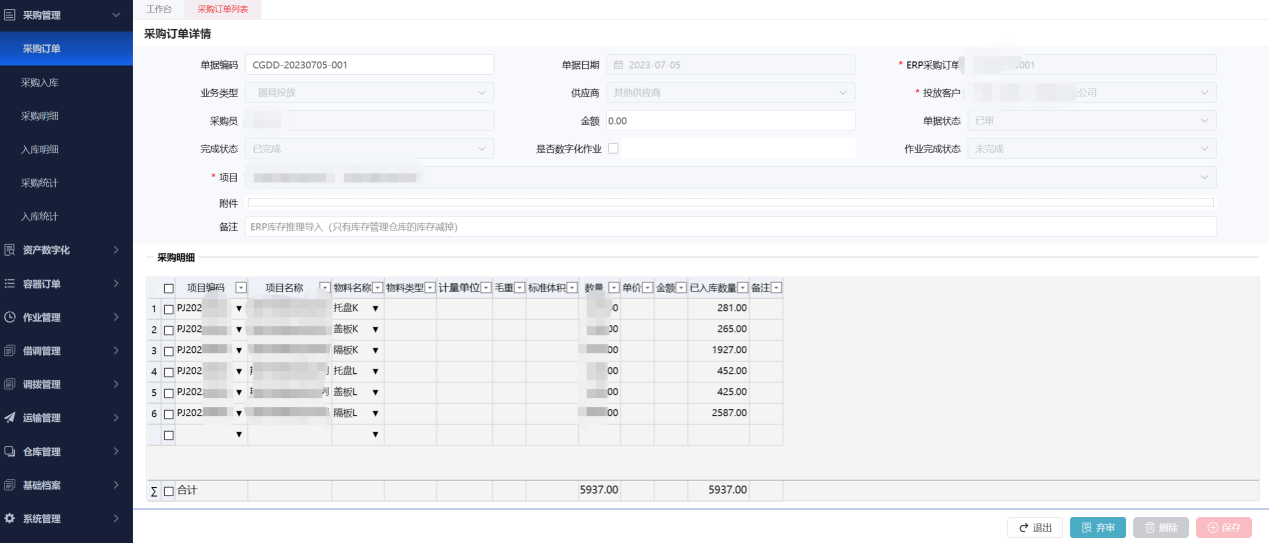Click the Σ sum icon in total row
The height and width of the screenshot is (543, 1269).
(153, 491)
